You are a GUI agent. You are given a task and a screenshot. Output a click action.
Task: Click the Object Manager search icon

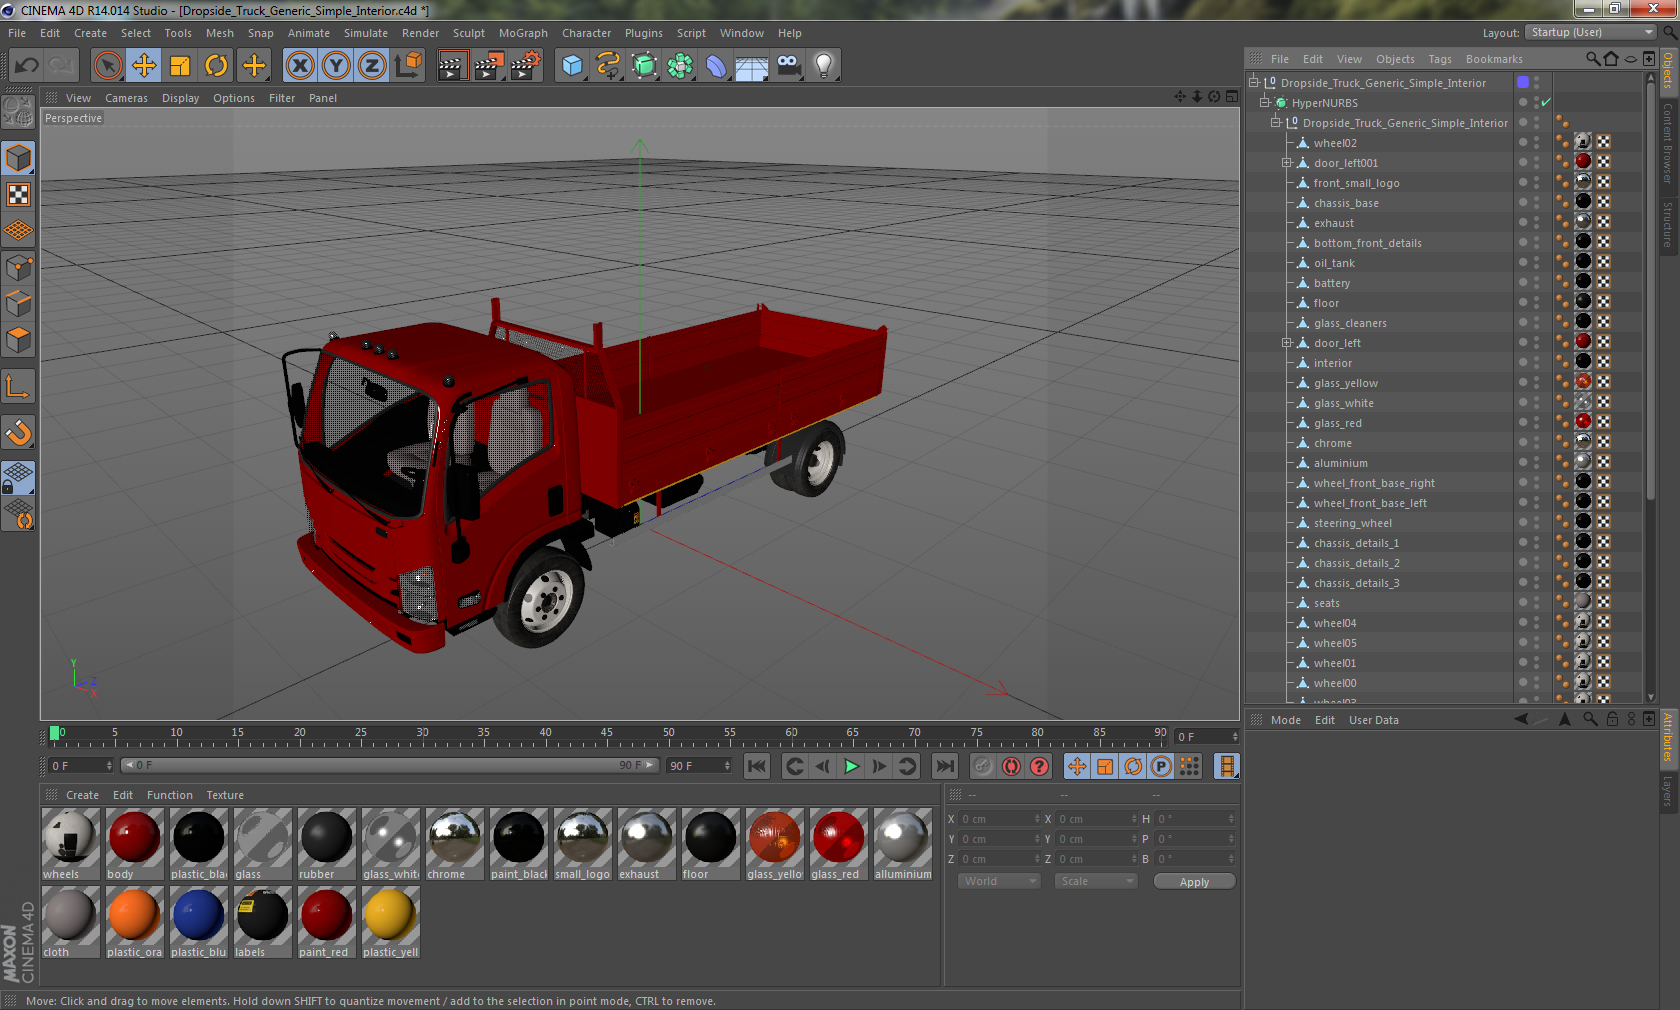tap(1592, 59)
